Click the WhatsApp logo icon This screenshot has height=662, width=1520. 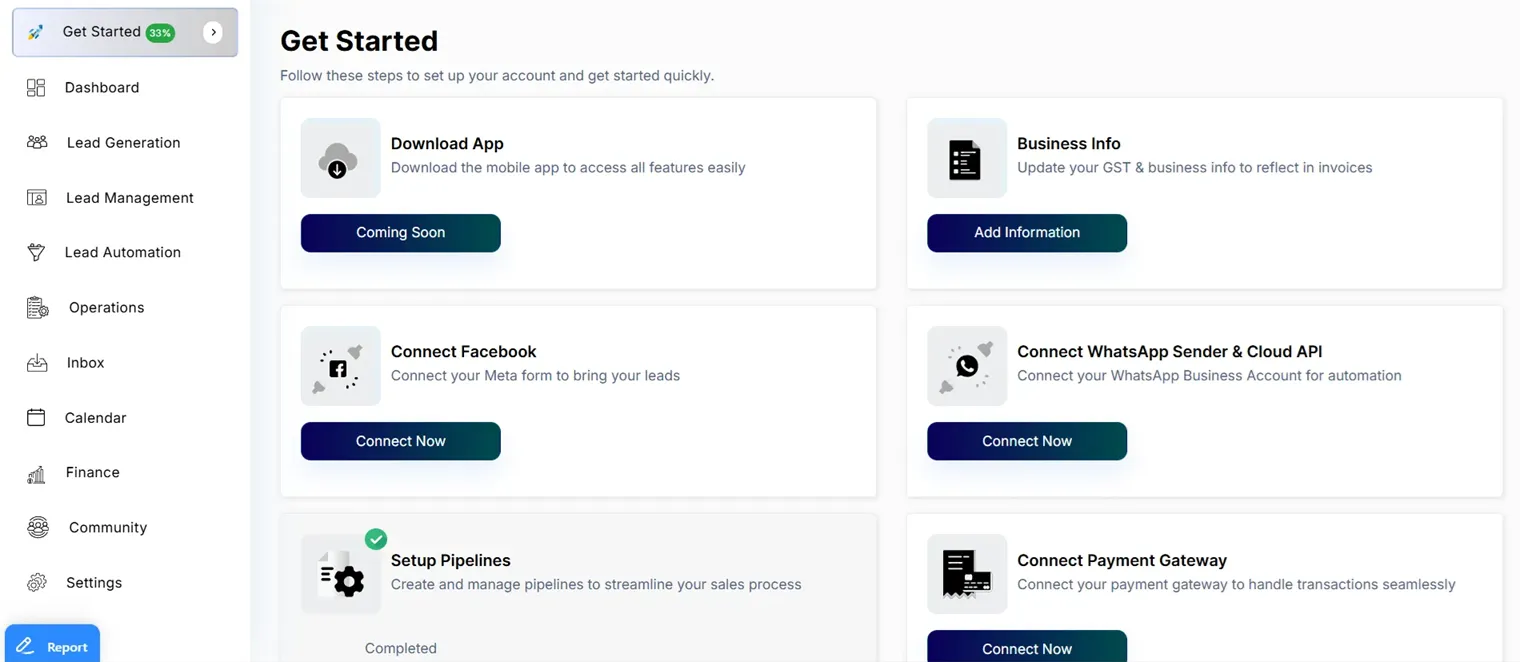point(966,366)
